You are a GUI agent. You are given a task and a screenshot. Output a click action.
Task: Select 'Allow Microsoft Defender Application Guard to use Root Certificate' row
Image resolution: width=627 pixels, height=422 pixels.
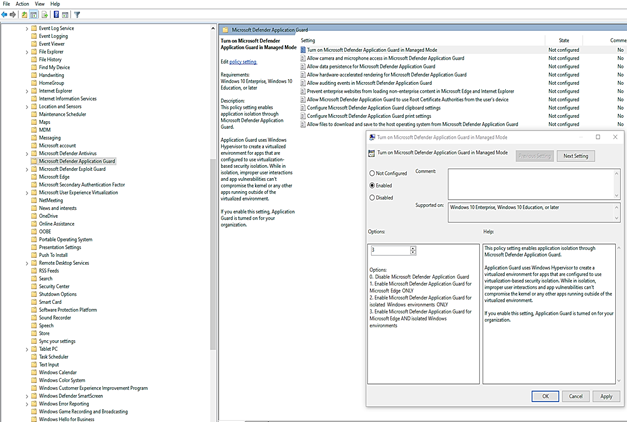click(x=407, y=100)
